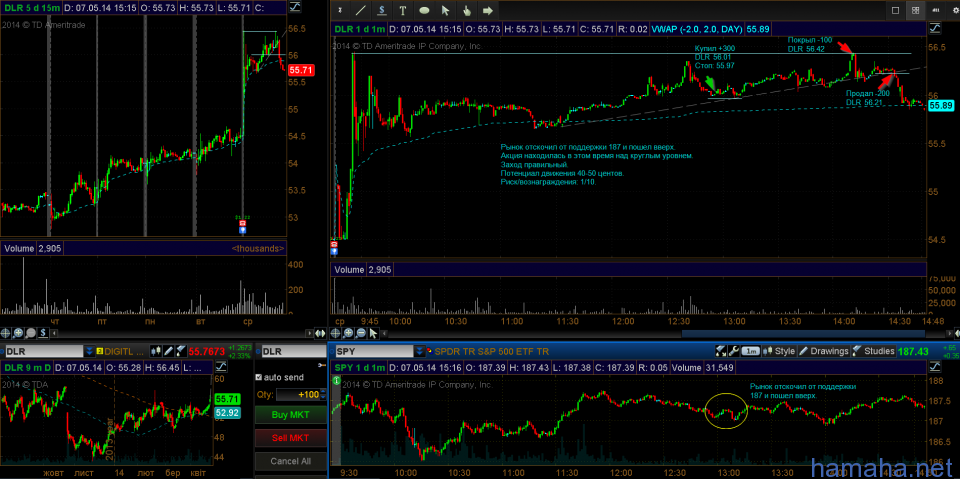This screenshot has width=960, height=479.
Task: Click SPY quick studies icon
Action: tap(721, 351)
